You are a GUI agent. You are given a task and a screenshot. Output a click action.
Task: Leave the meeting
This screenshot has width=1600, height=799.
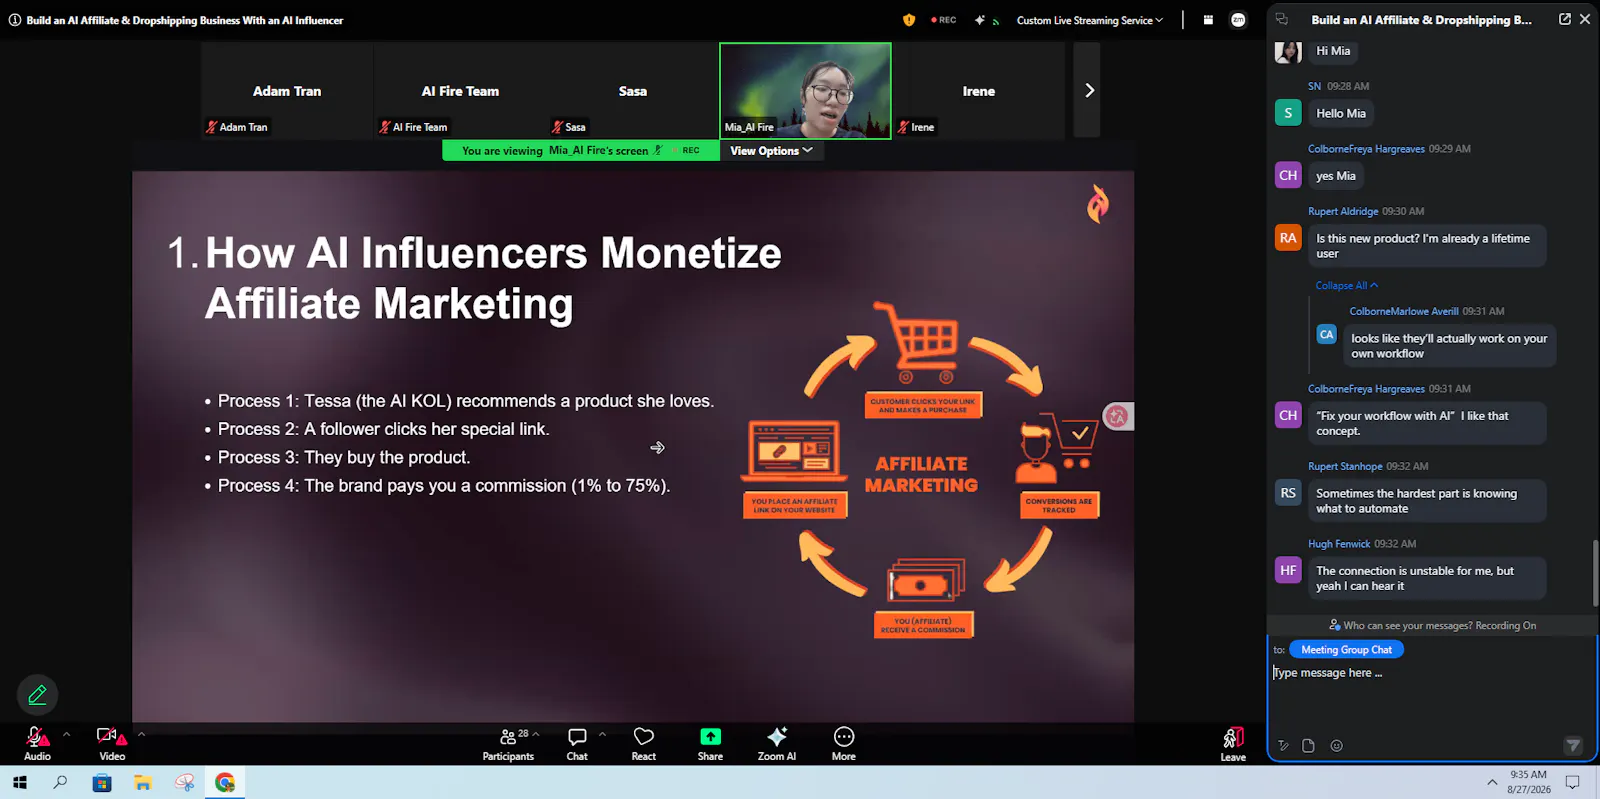[1233, 743]
